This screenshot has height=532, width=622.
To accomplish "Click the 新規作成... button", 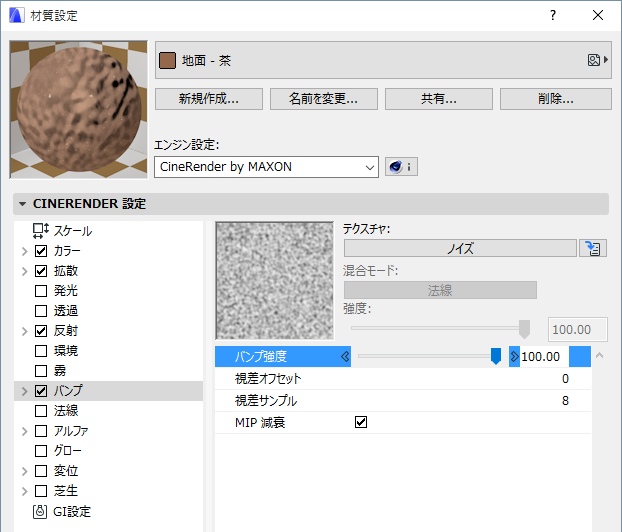I will coord(209,99).
